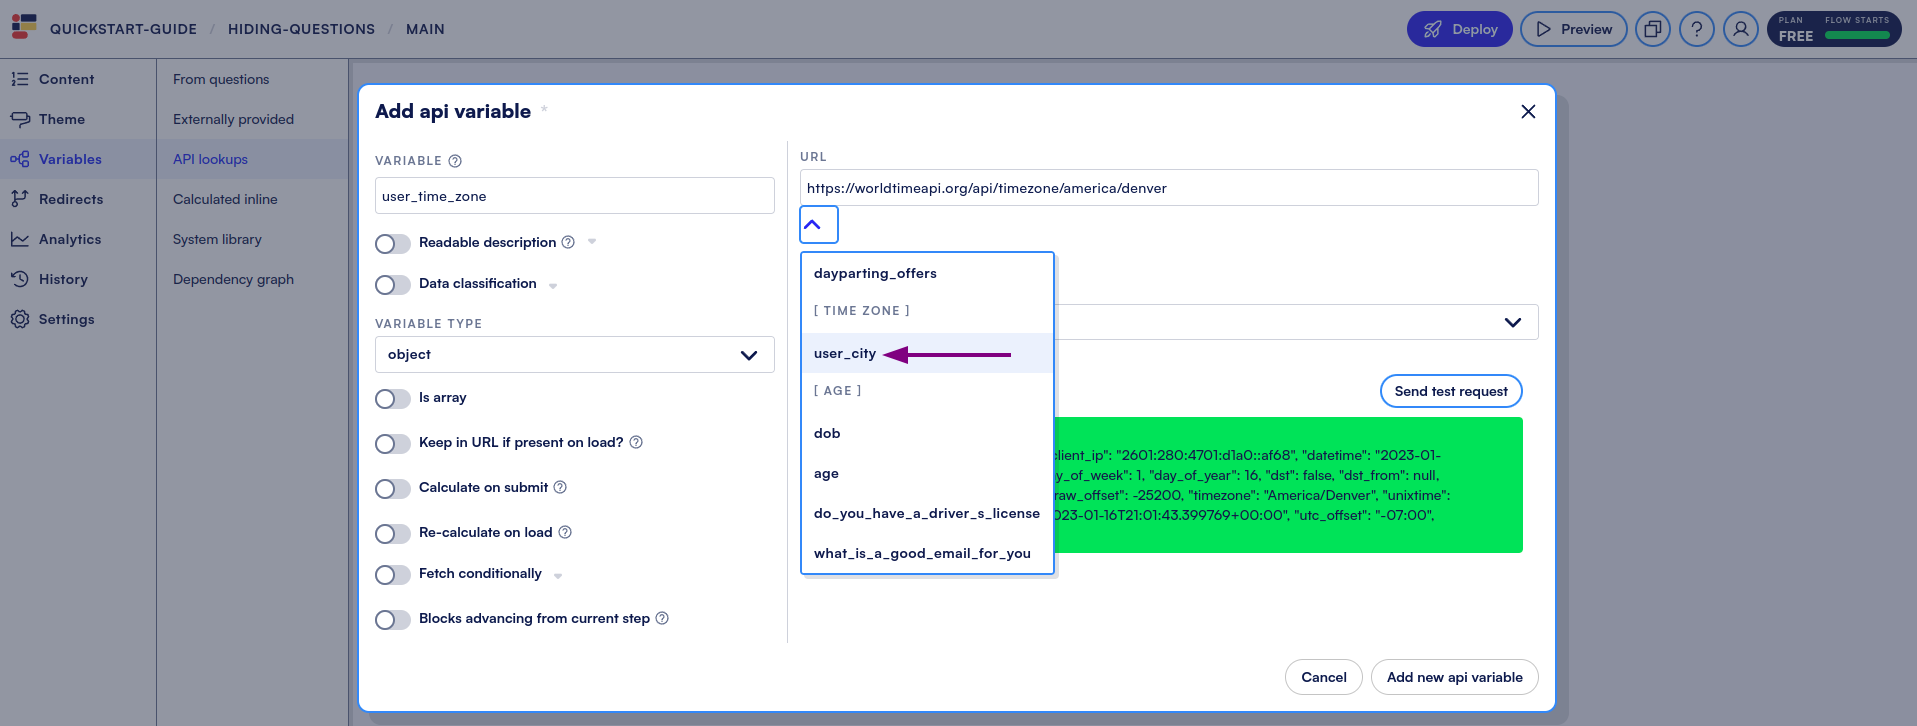Click the flow starts plan usage bar

coord(1856,35)
